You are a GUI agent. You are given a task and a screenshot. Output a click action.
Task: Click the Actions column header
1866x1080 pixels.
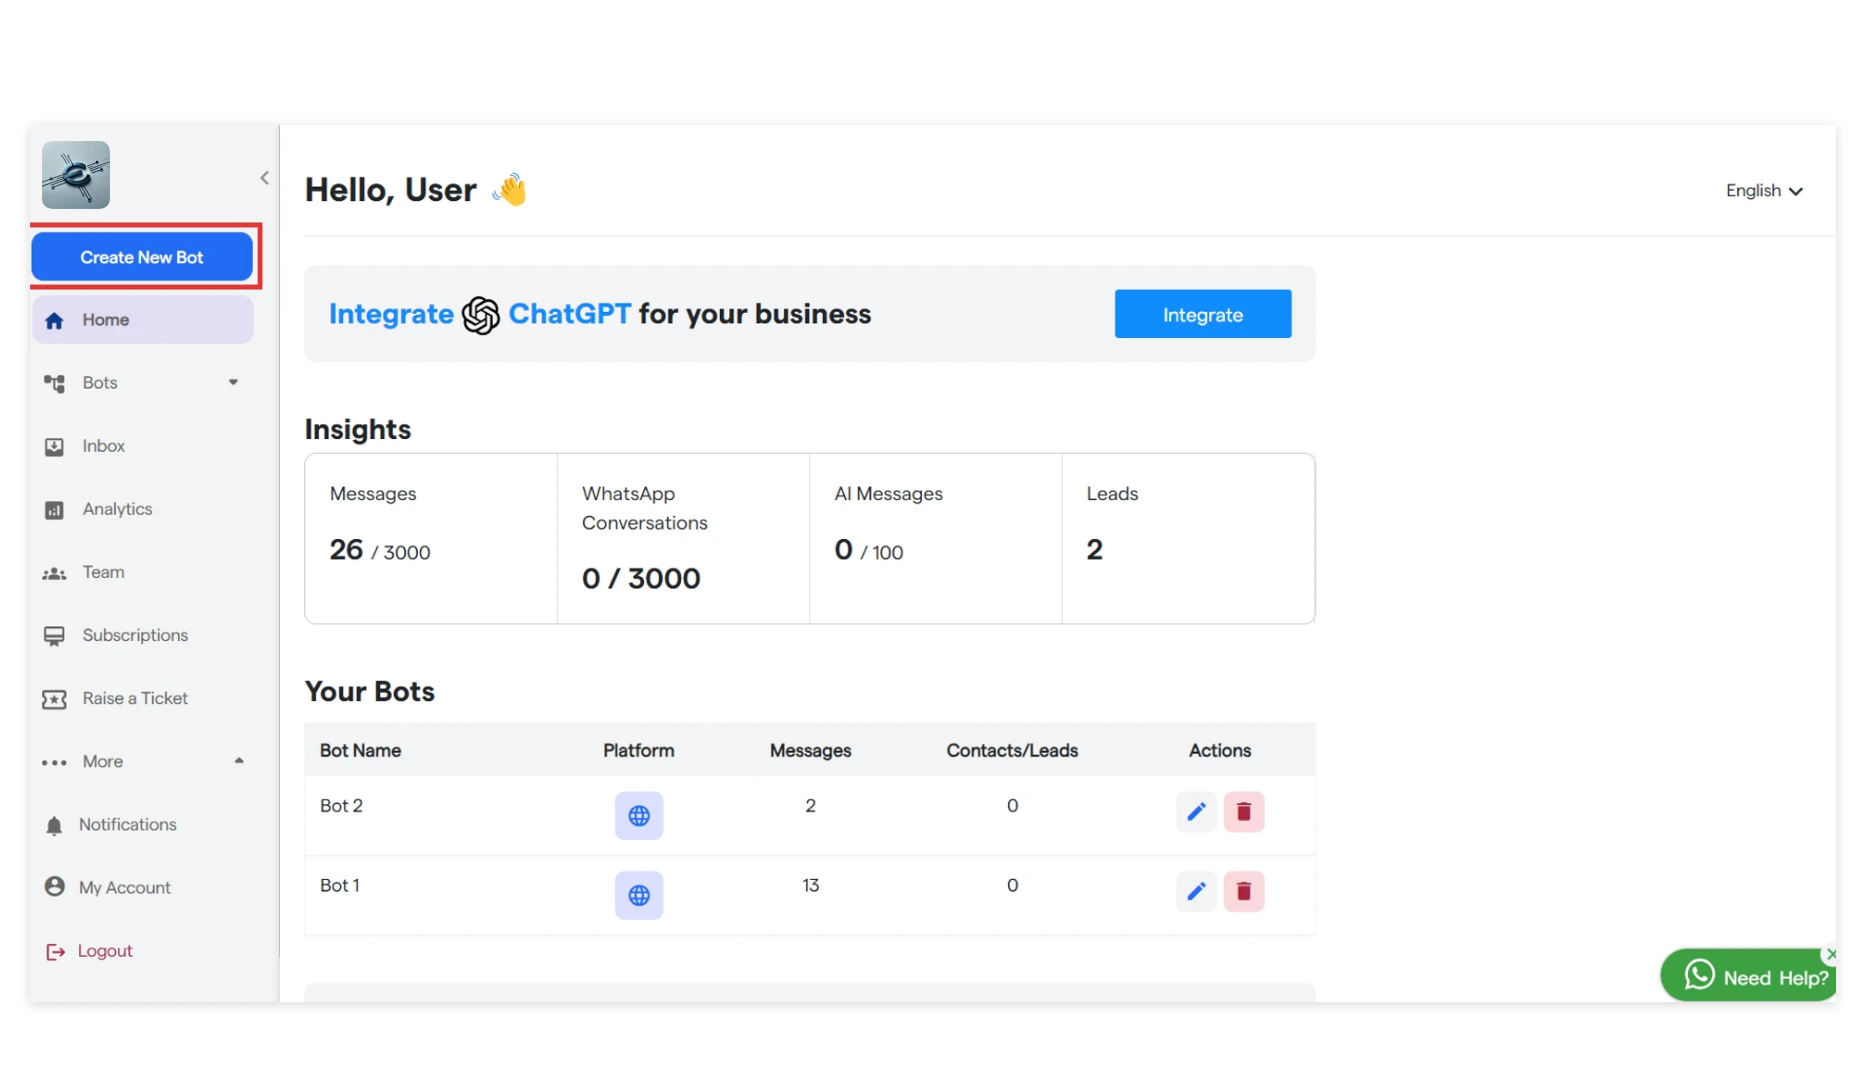click(x=1220, y=750)
